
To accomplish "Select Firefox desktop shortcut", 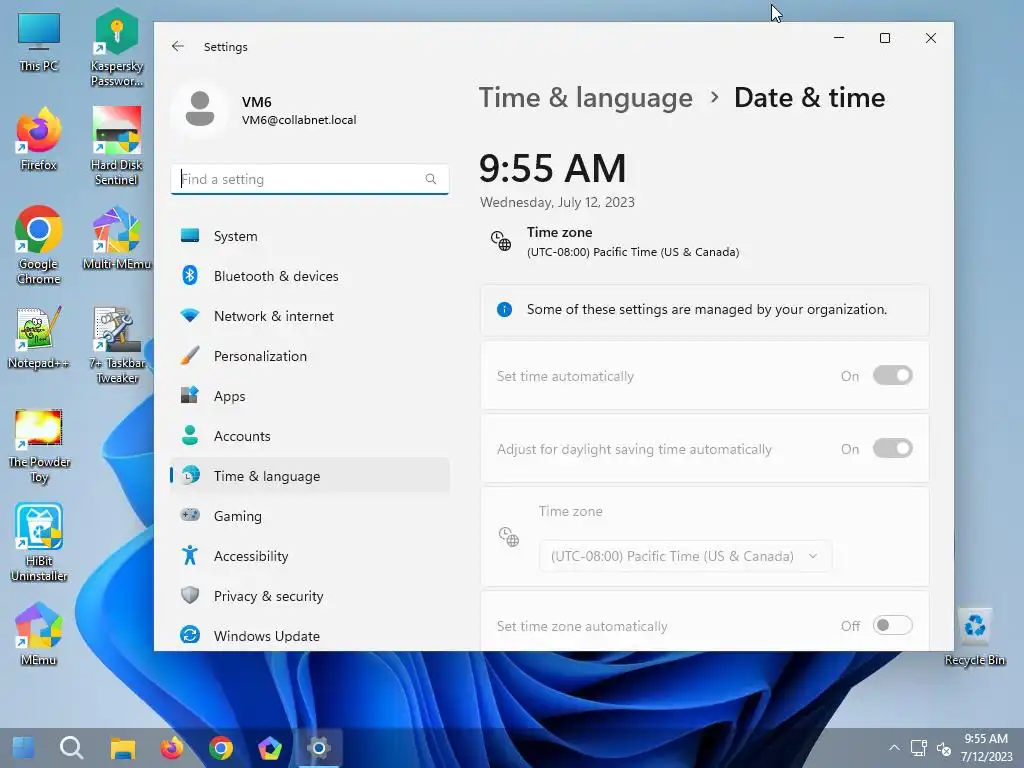I will point(39,139).
